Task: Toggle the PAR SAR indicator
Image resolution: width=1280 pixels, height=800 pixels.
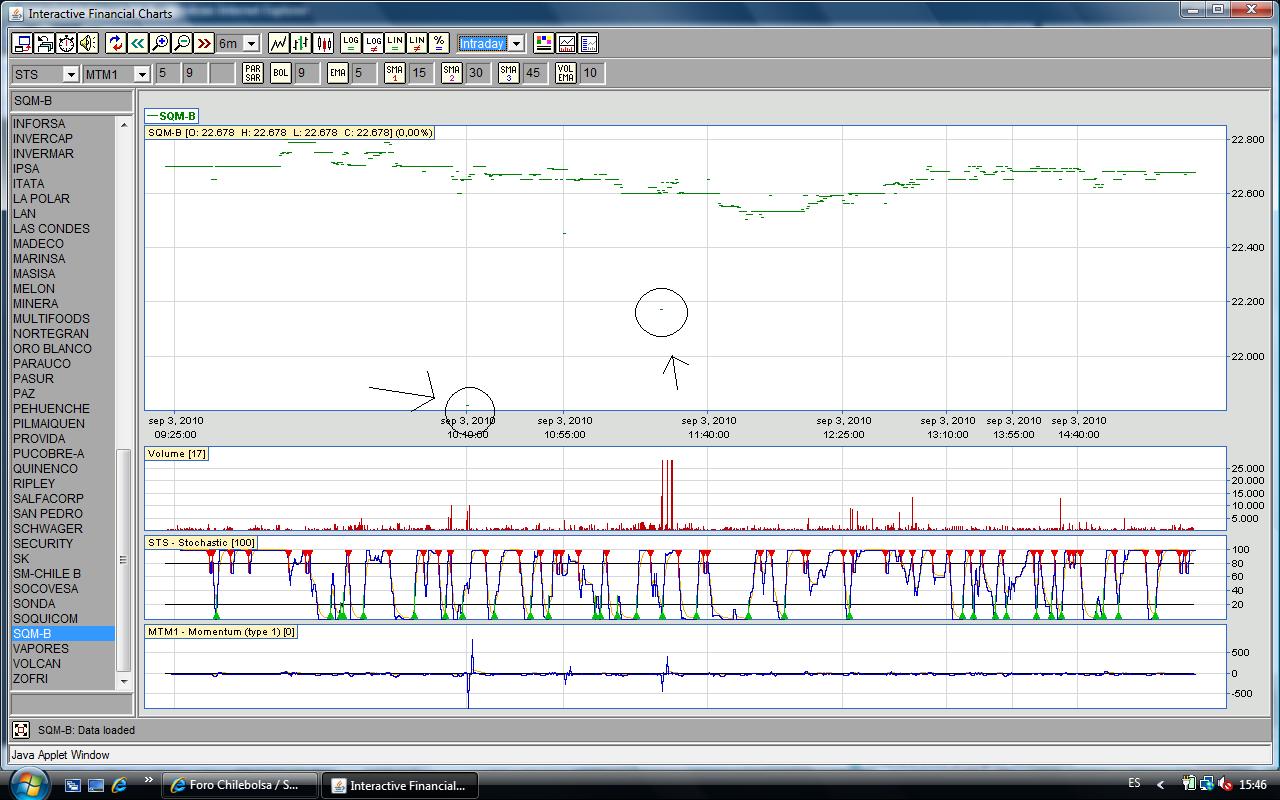Action: 253,73
